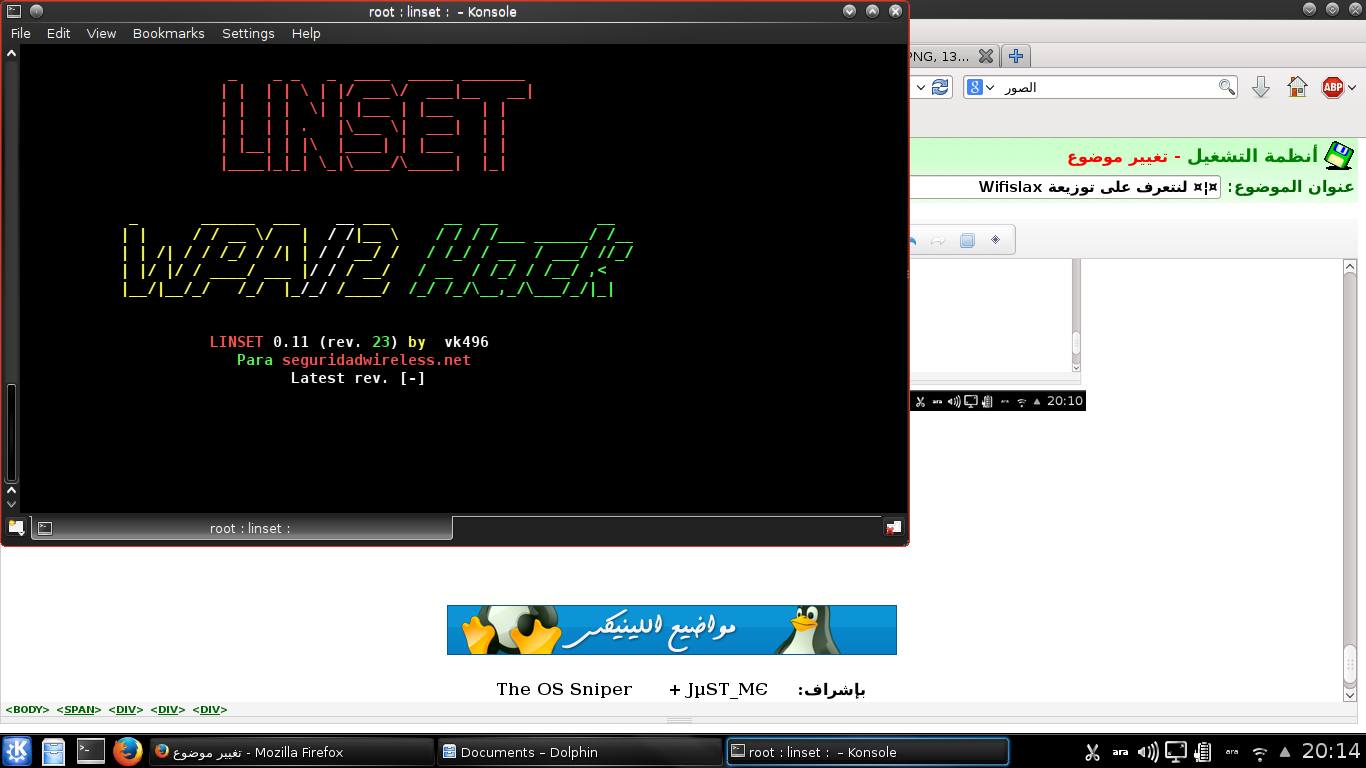This screenshot has width=1366, height=768.
Task: Click the 'seguridadwireless.net' text in the terminal
Action: pyautogui.click(x=376, y=360)
